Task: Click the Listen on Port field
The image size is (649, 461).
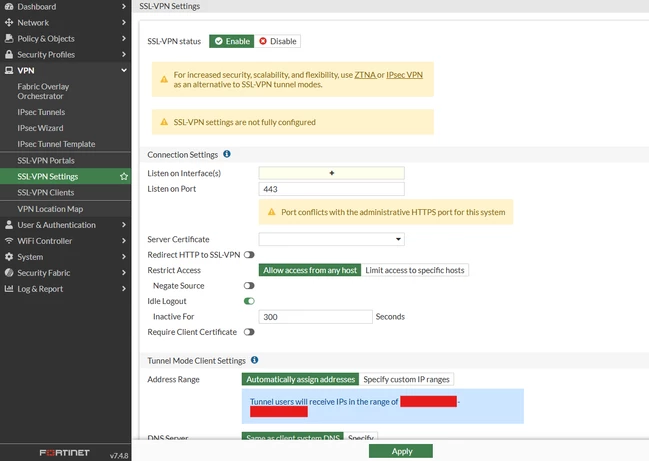Action: (332, 189)
